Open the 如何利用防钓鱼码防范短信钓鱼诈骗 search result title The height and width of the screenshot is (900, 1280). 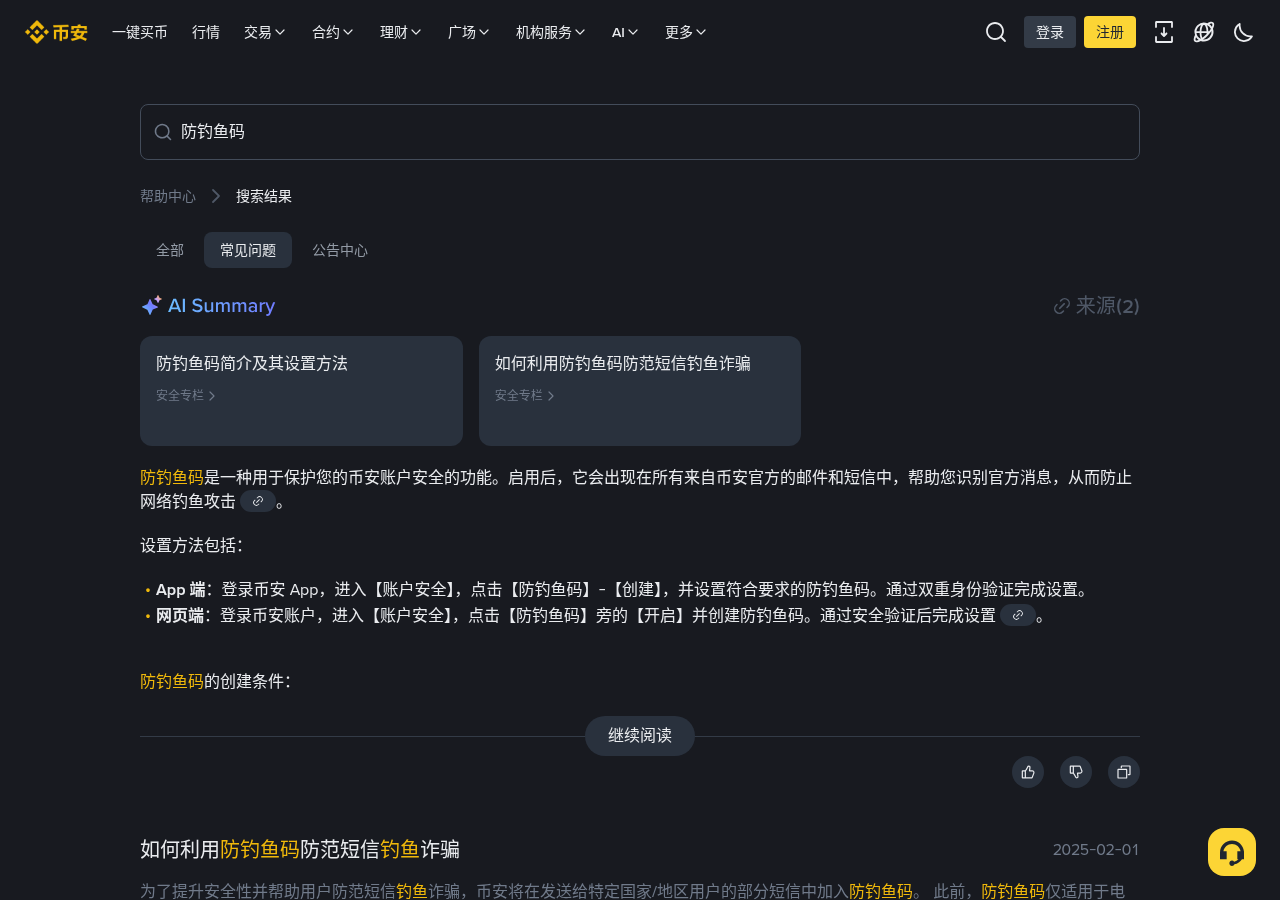click(300, 849)
